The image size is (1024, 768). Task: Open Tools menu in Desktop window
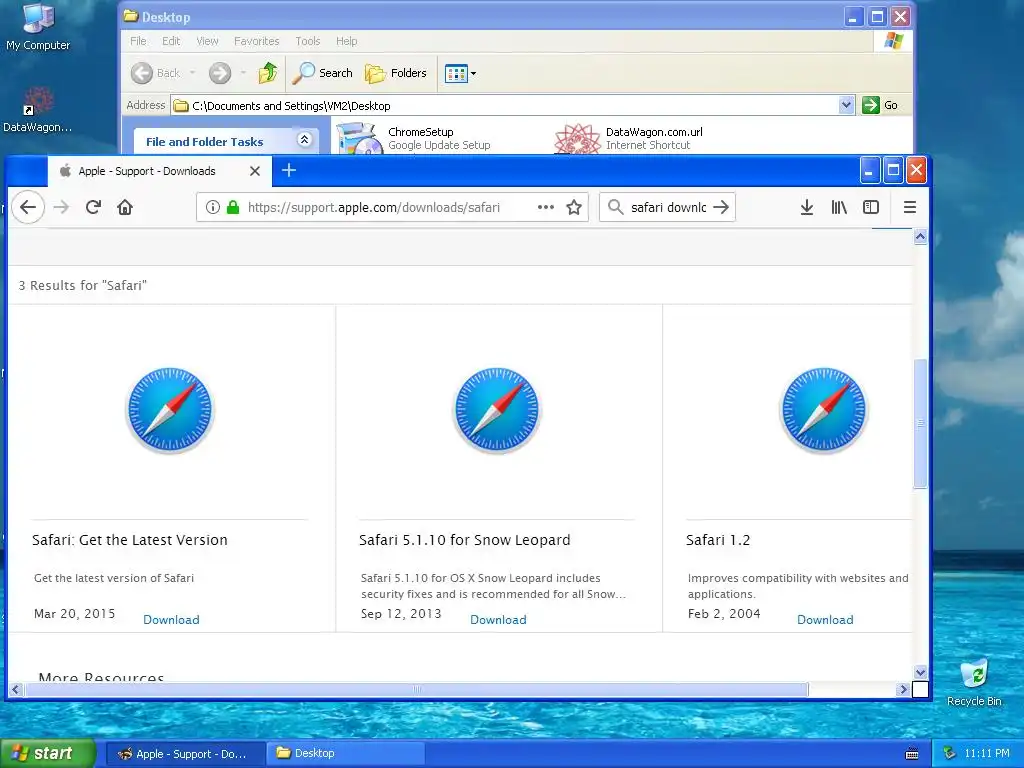[308, 41]
